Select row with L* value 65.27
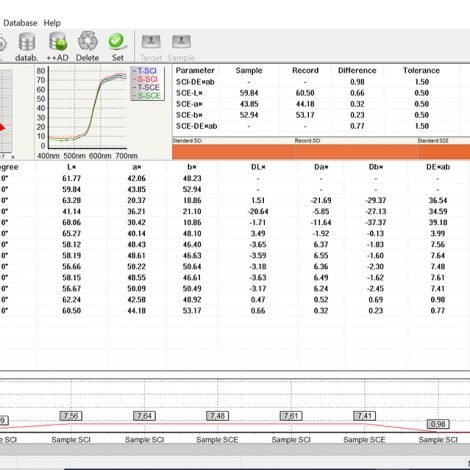 click(x=235, y=233)
